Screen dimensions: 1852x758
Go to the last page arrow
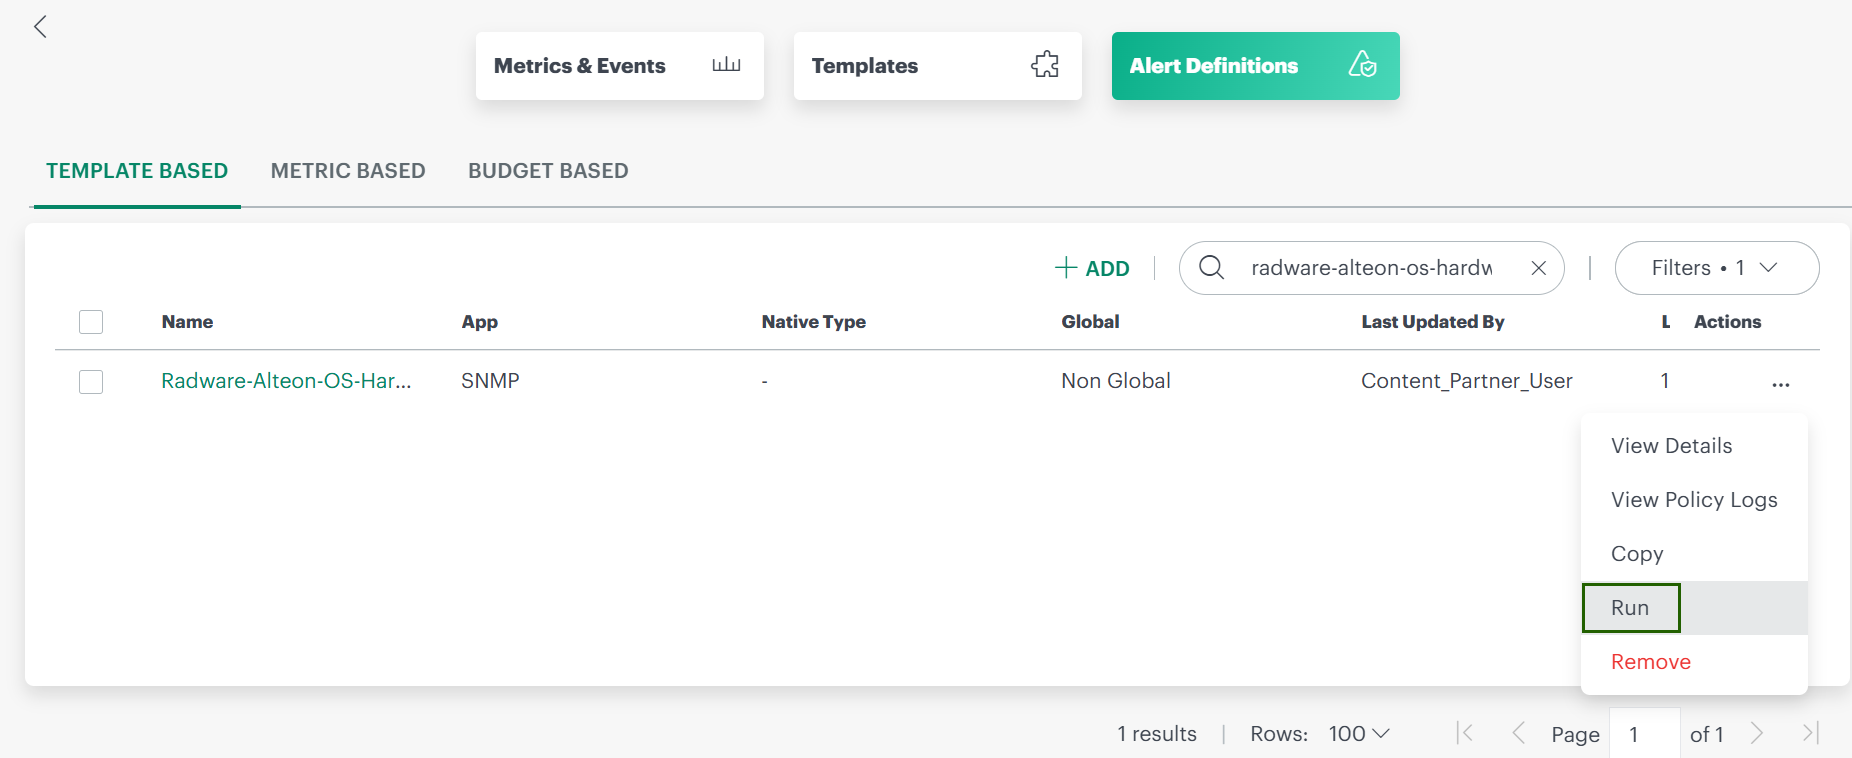point(1809,733)
